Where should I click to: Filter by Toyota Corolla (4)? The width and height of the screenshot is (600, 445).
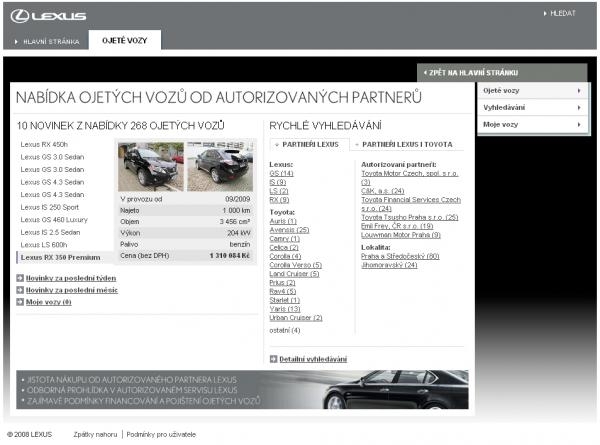(x=285, y=256)
